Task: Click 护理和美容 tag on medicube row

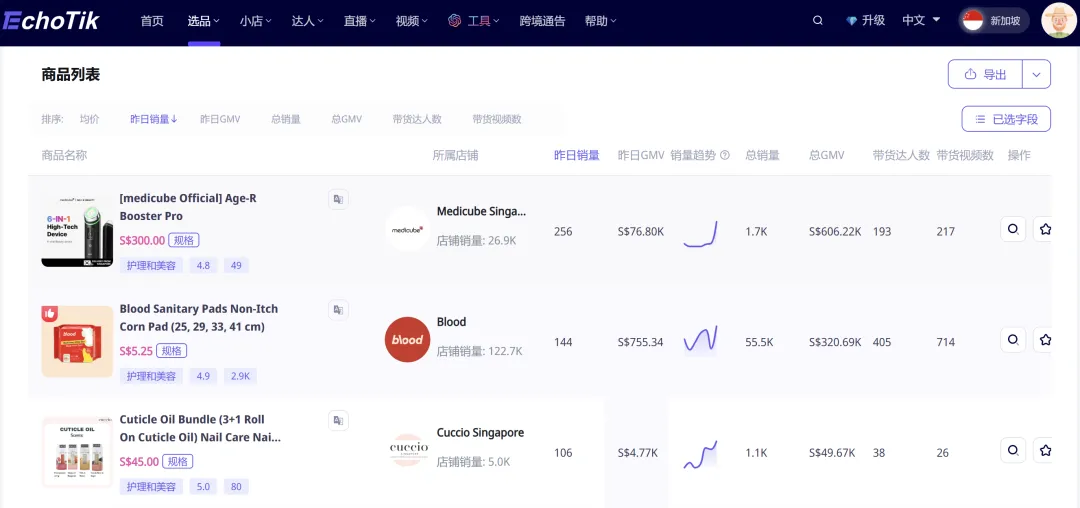Action: coord(151,265)
